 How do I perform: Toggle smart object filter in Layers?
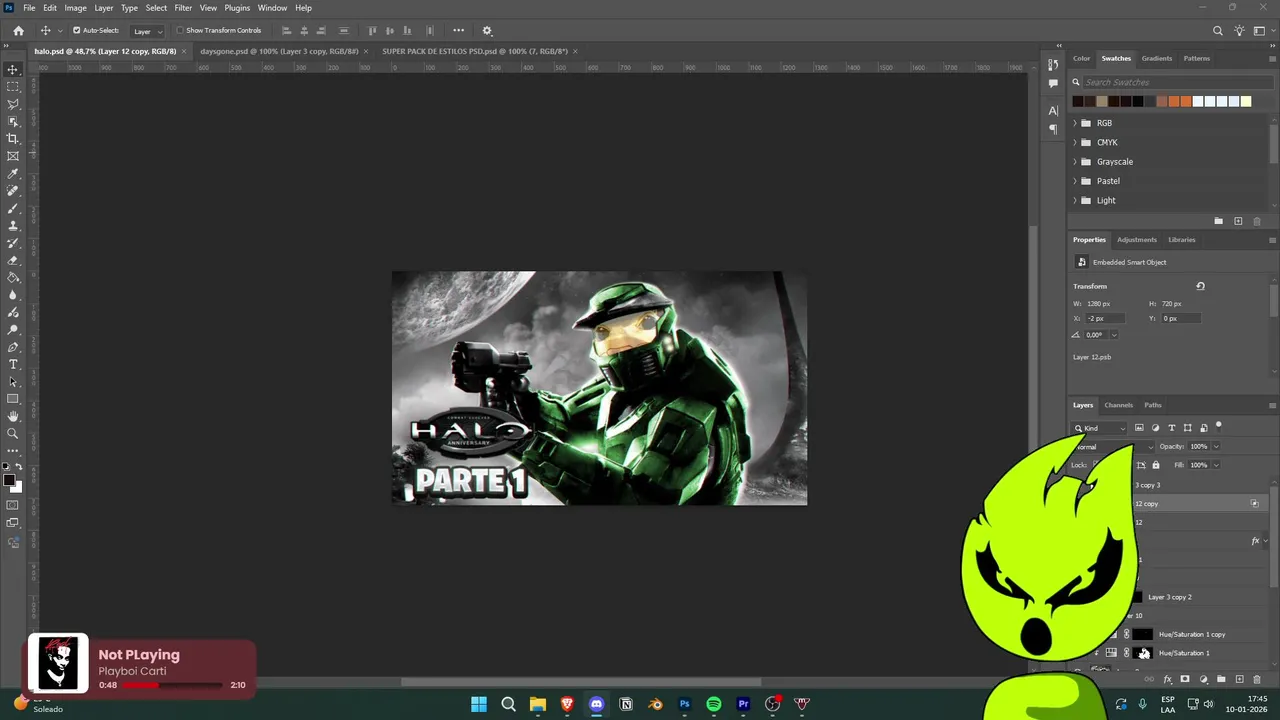[x=1204, y=428]
